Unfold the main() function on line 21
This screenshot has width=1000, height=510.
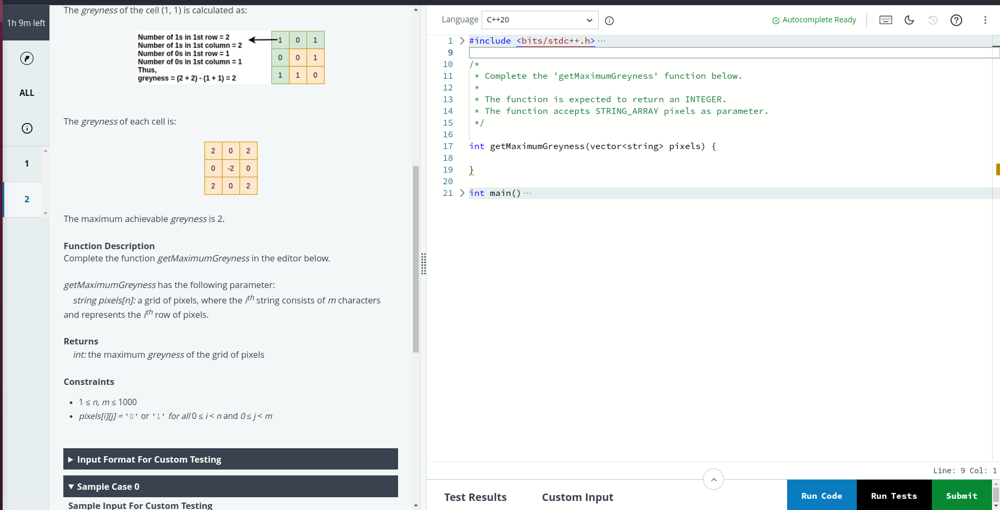(462, 193)
